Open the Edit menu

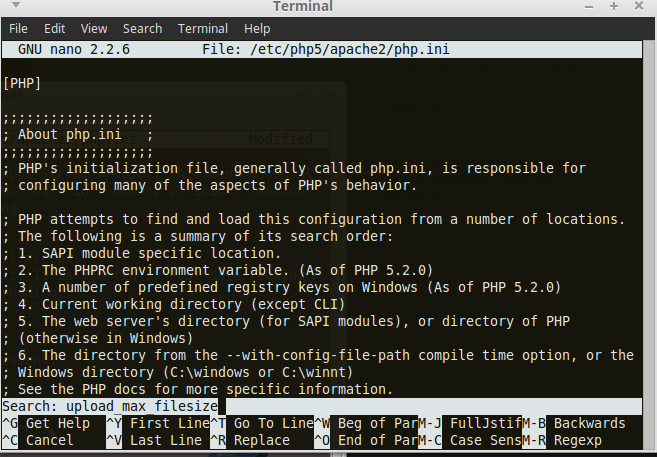(54, 28)
